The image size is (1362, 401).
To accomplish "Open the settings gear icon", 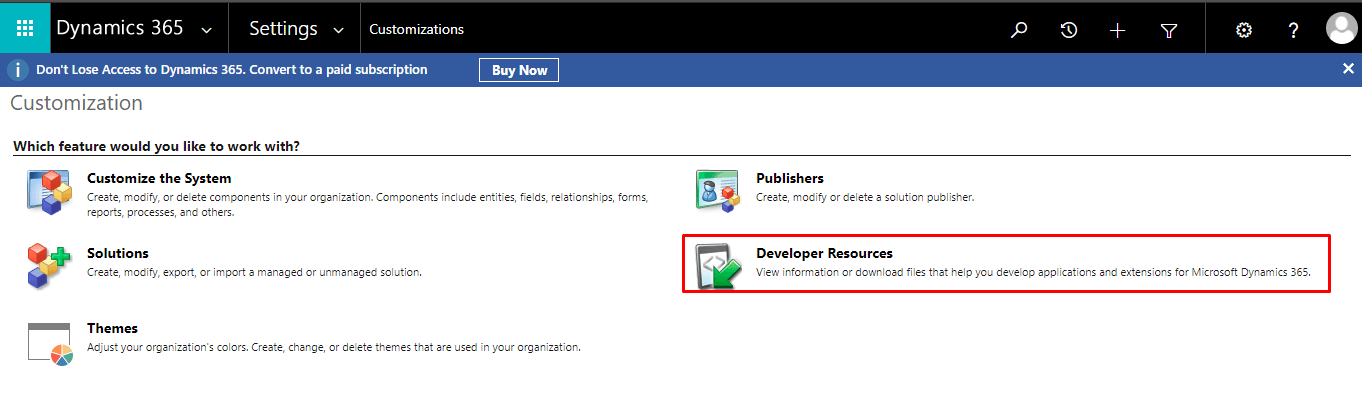I will pyautogui.click(x=1244, y=30).
